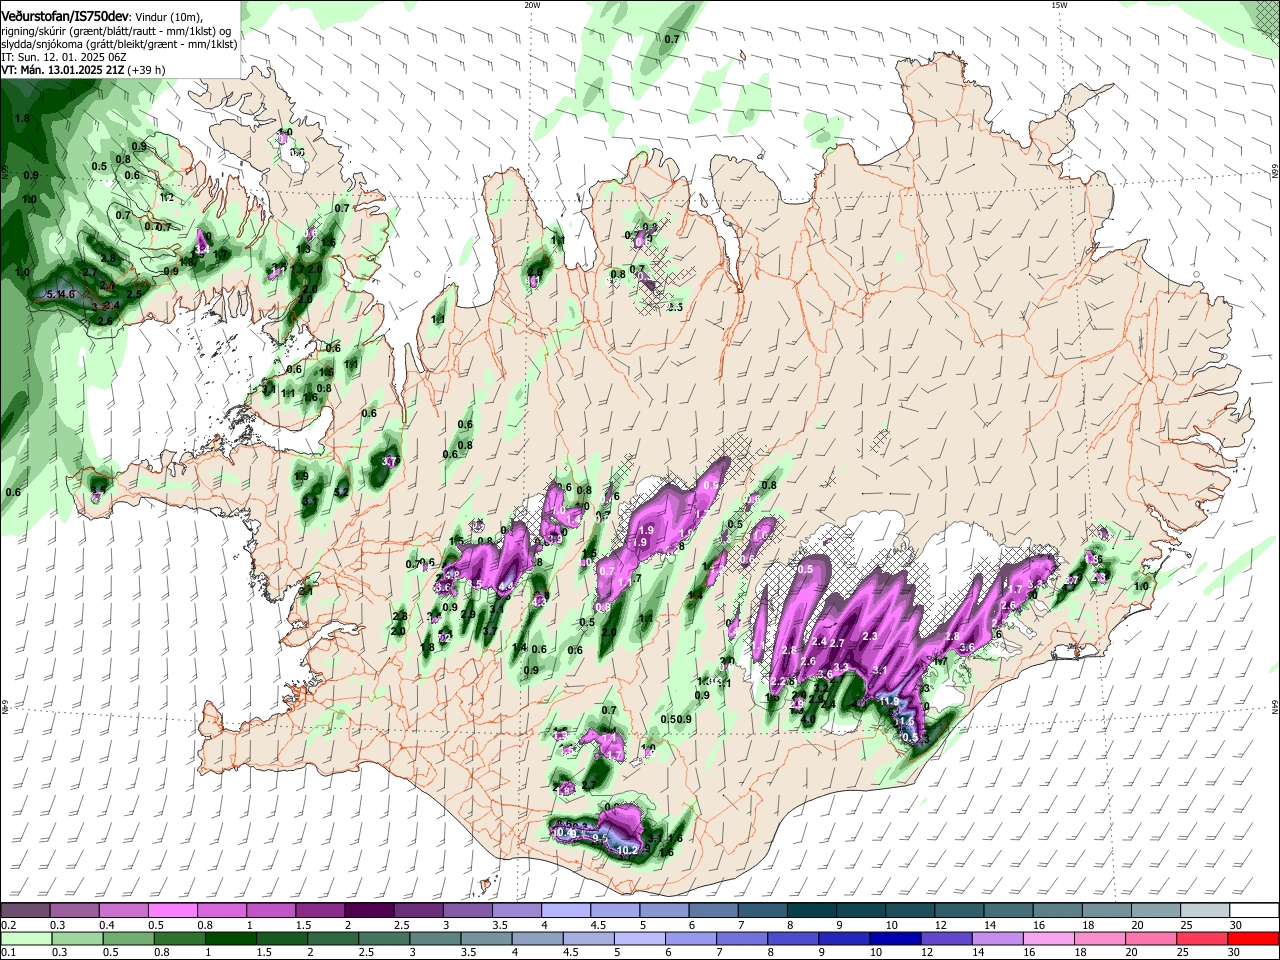Click the '25' label on the snow scale
1280x960 pixels.
pos(1185,925)
